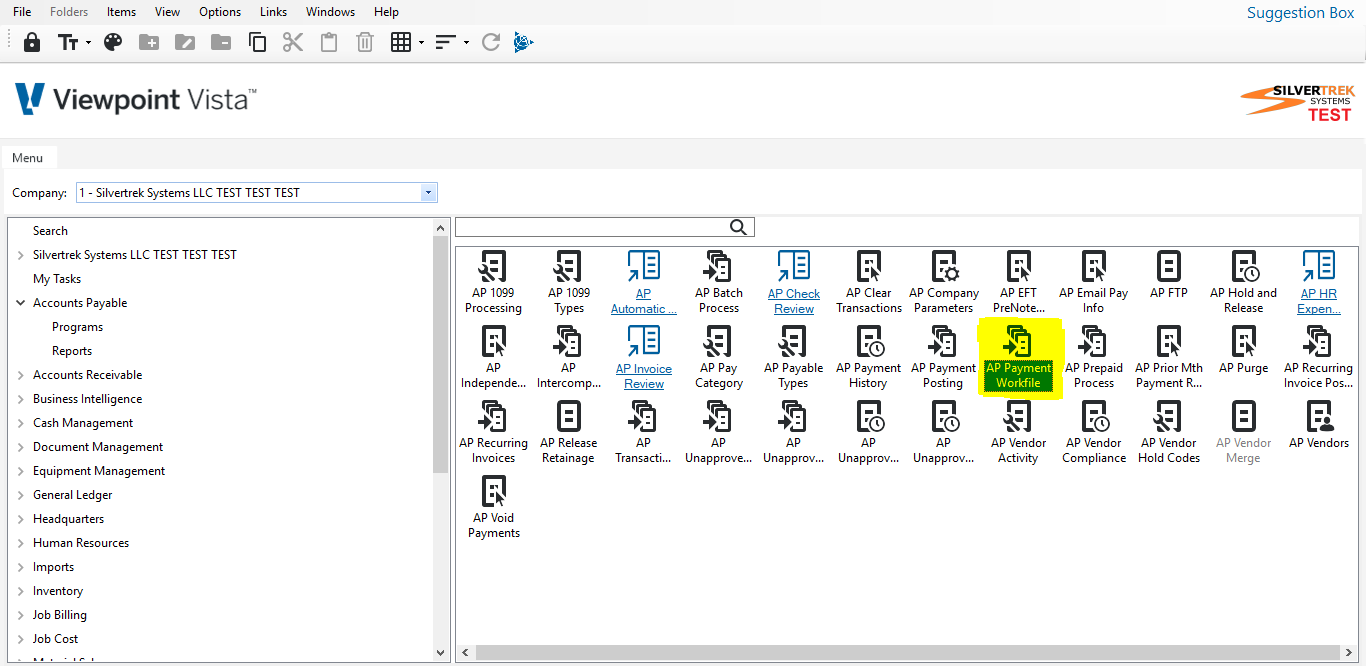Select the Menu tab
This screenshot has width=1366, height=666.
pos(28,158)
